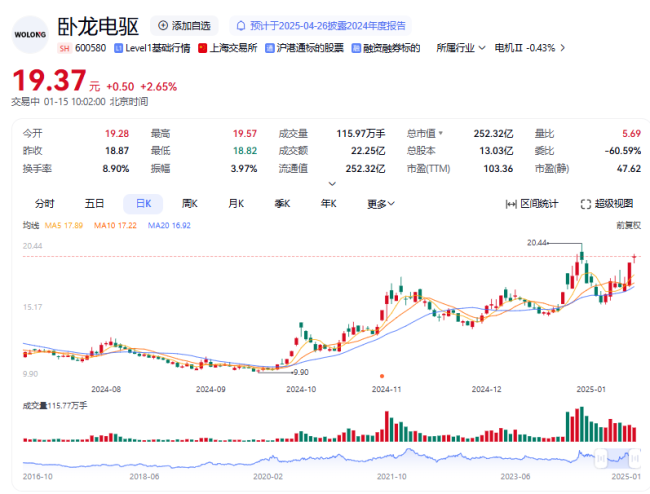Click the 委比 value -60.59%

(623, 151)
